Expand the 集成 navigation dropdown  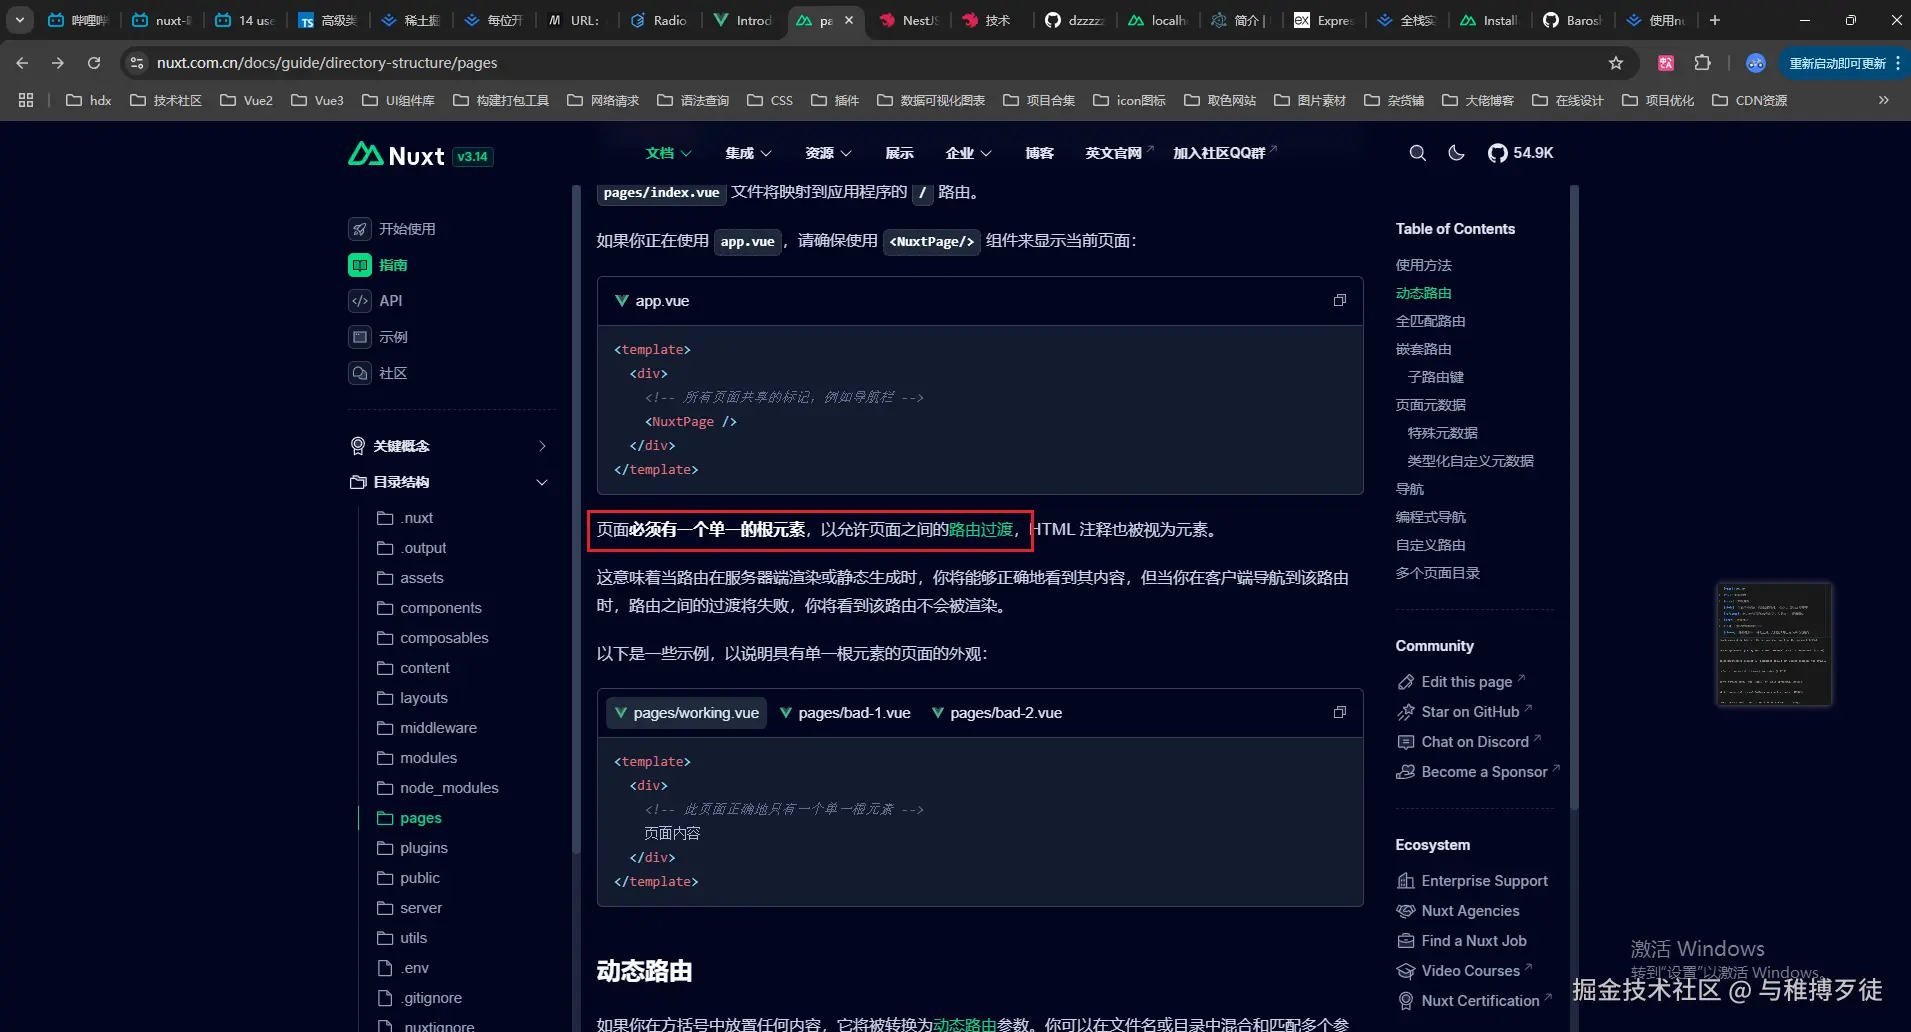748,153
